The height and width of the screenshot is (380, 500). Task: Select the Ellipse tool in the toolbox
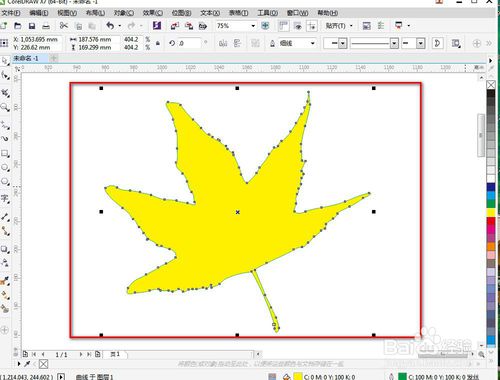(x=5, y=167)
